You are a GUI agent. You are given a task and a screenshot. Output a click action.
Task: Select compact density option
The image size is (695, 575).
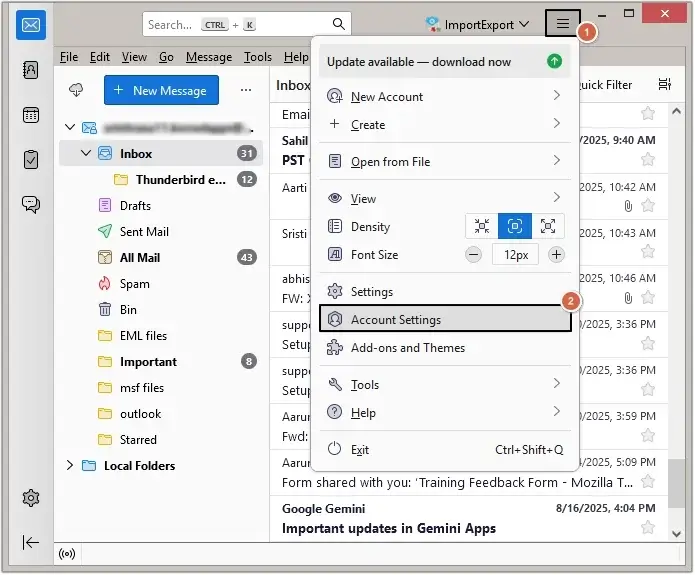(482, 226)
